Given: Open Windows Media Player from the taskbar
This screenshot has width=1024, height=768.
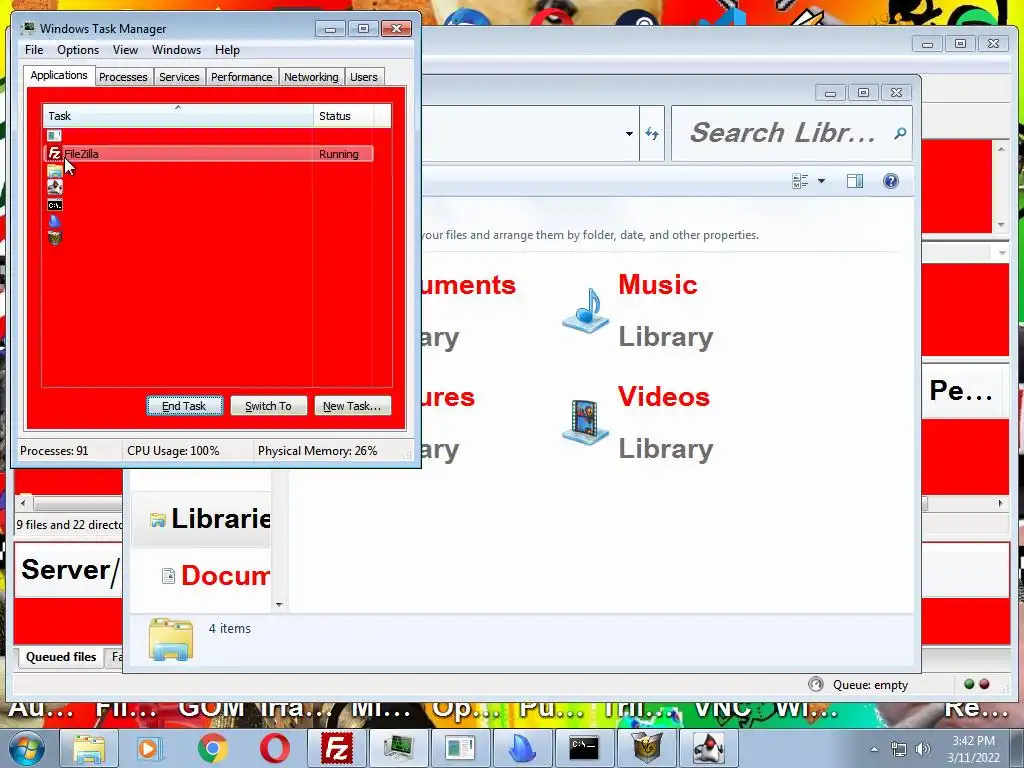Looking at the screenshot, I should coord(149,748).
